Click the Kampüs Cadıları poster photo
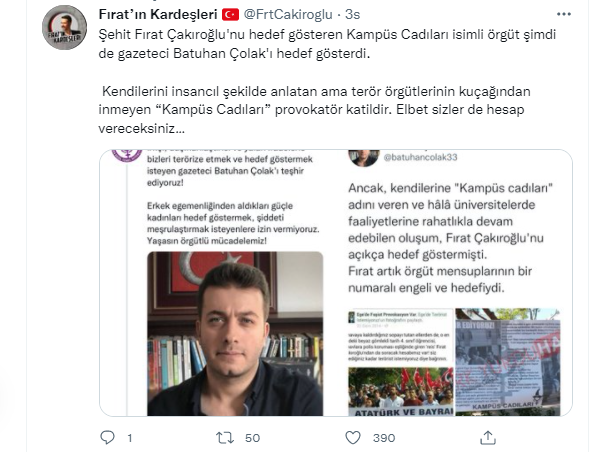Image resolution: width=612 pixels, height=452 pixels. point(507,362)
